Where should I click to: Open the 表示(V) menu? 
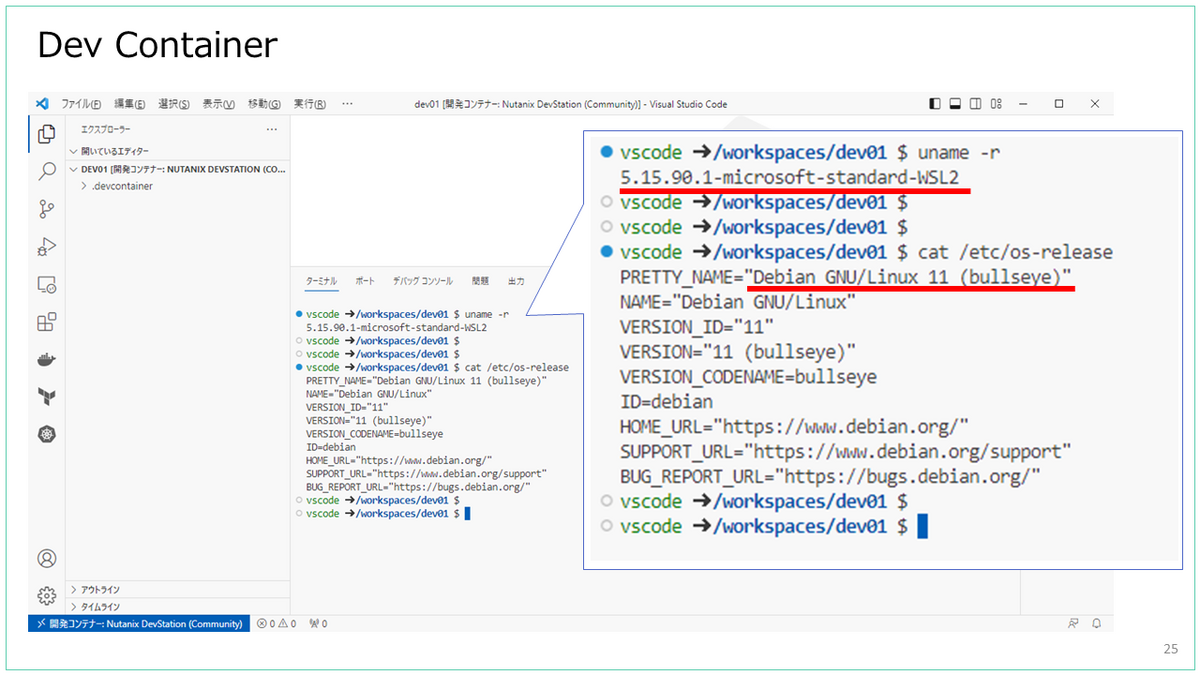click(x=218, y=104)
